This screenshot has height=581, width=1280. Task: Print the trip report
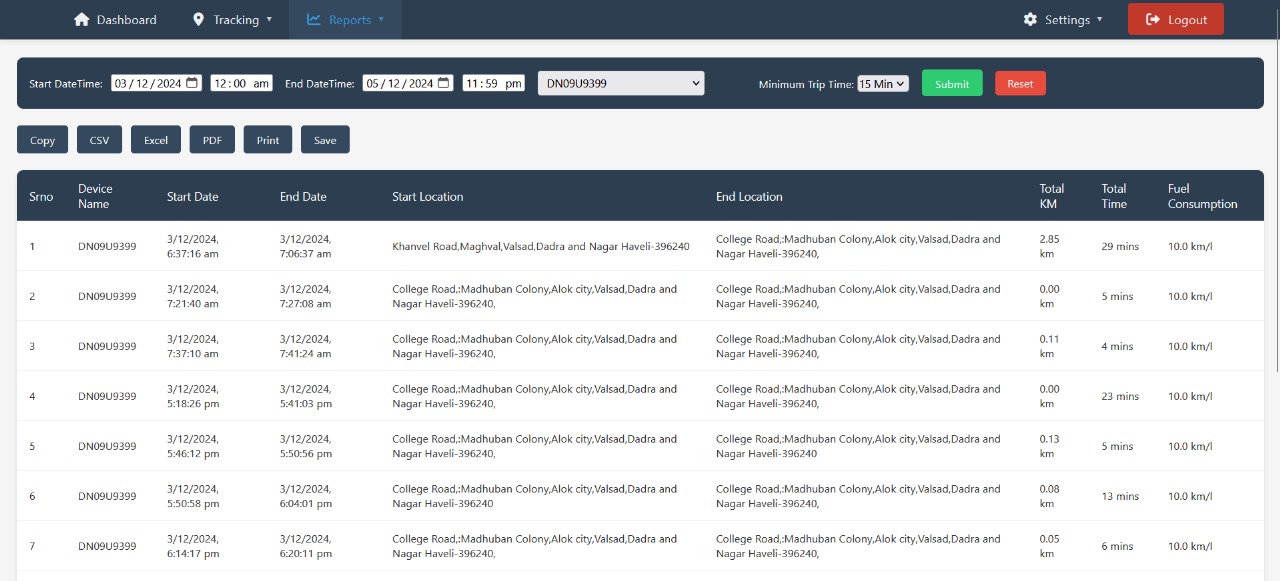tap(267, 139)
